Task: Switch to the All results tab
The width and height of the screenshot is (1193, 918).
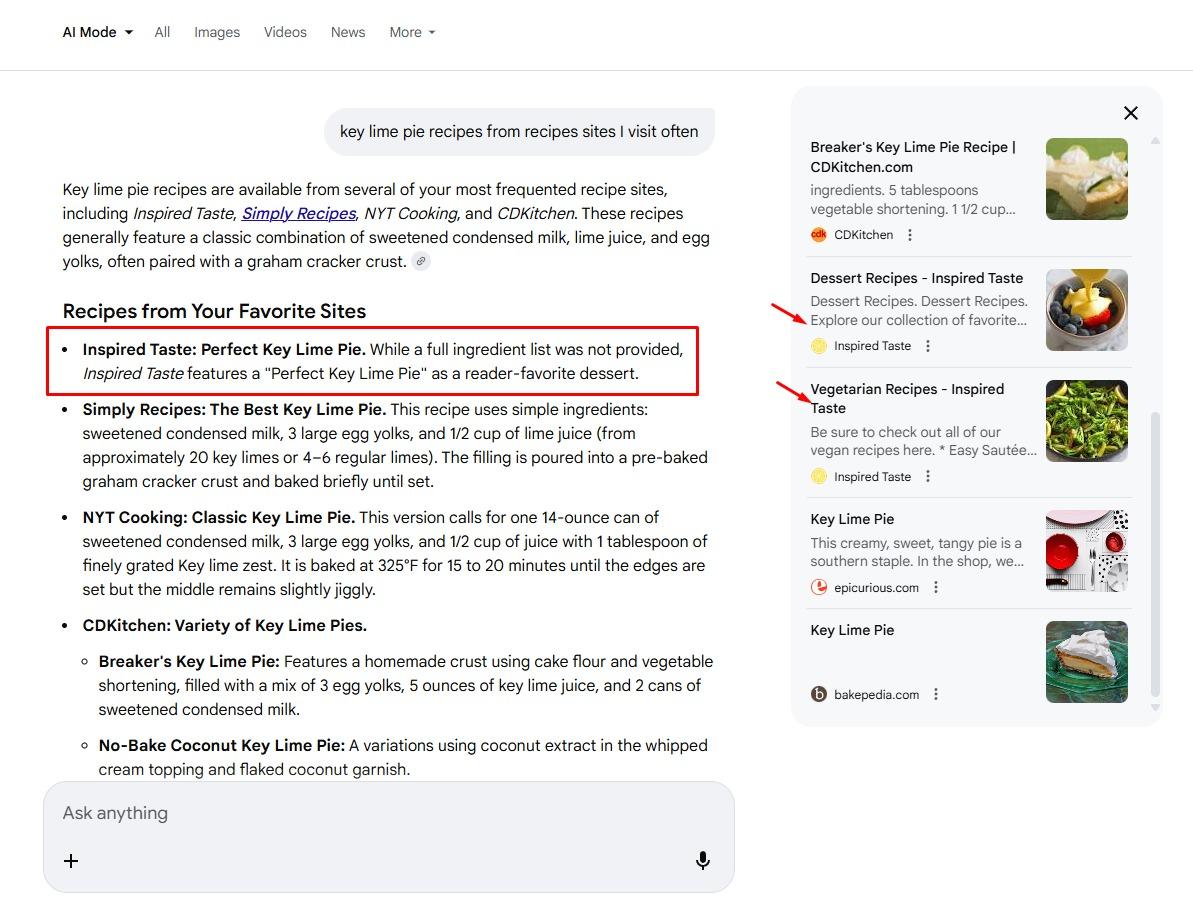Action: pos(162,32)
